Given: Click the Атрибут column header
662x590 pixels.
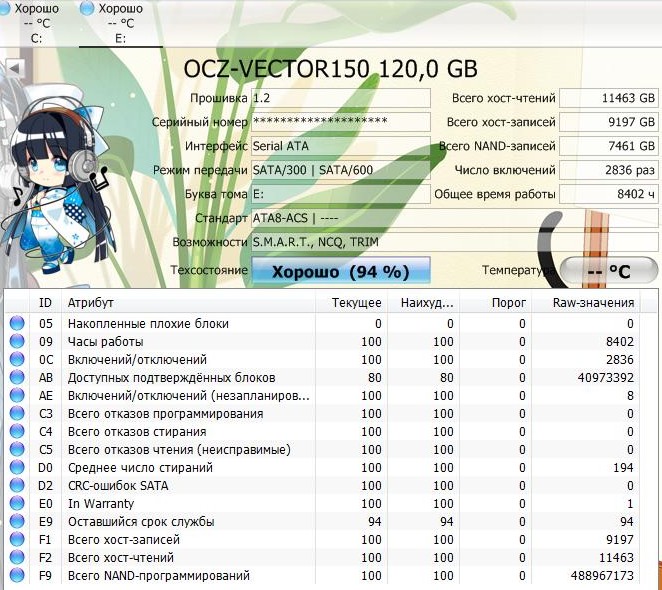Looking at the screenshot, I should (x=188, y=302).
